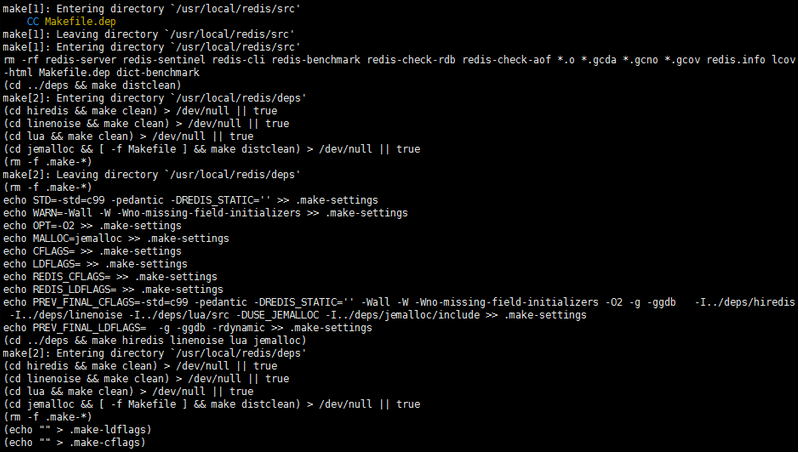
Task: Click the rm -rf redis-server command line
Action: pyautogui.click(x=399, y=60)
